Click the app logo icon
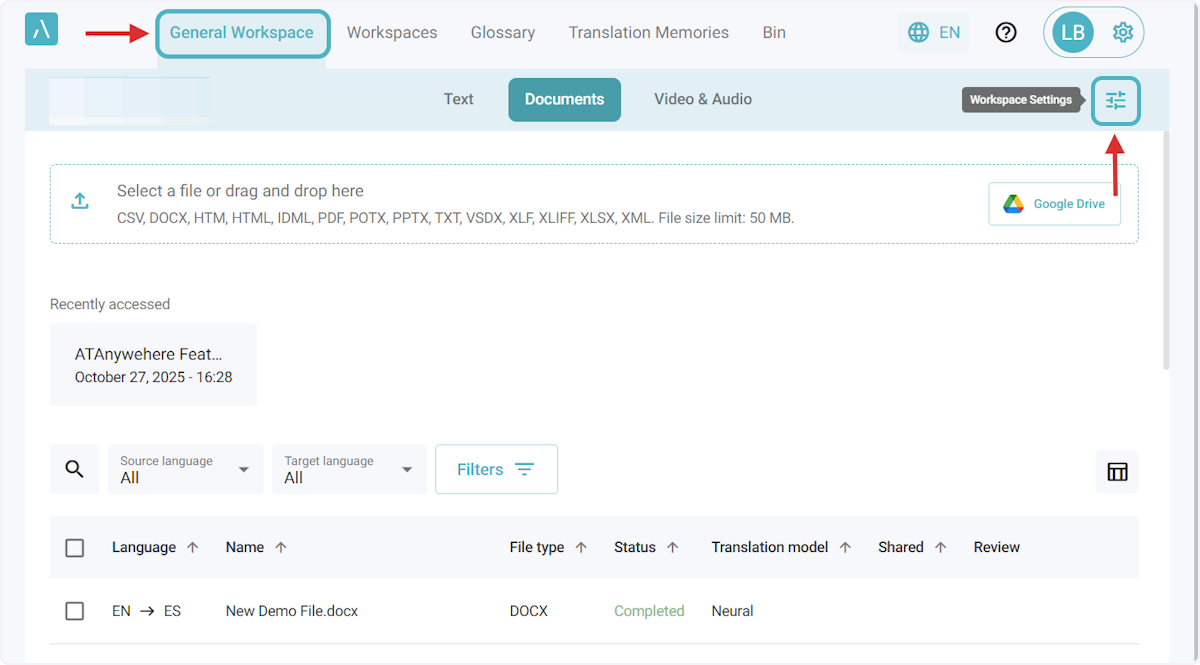The height and width of the screenshot is (665, 1200). pyautogui.click(x=41, y=30)
